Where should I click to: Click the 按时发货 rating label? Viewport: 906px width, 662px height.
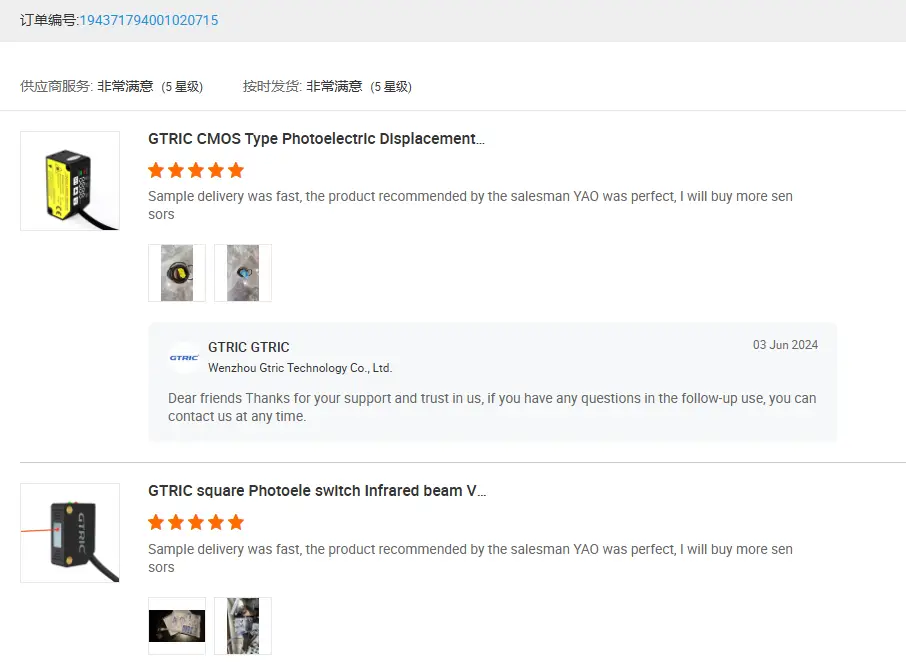pos(272,87)
